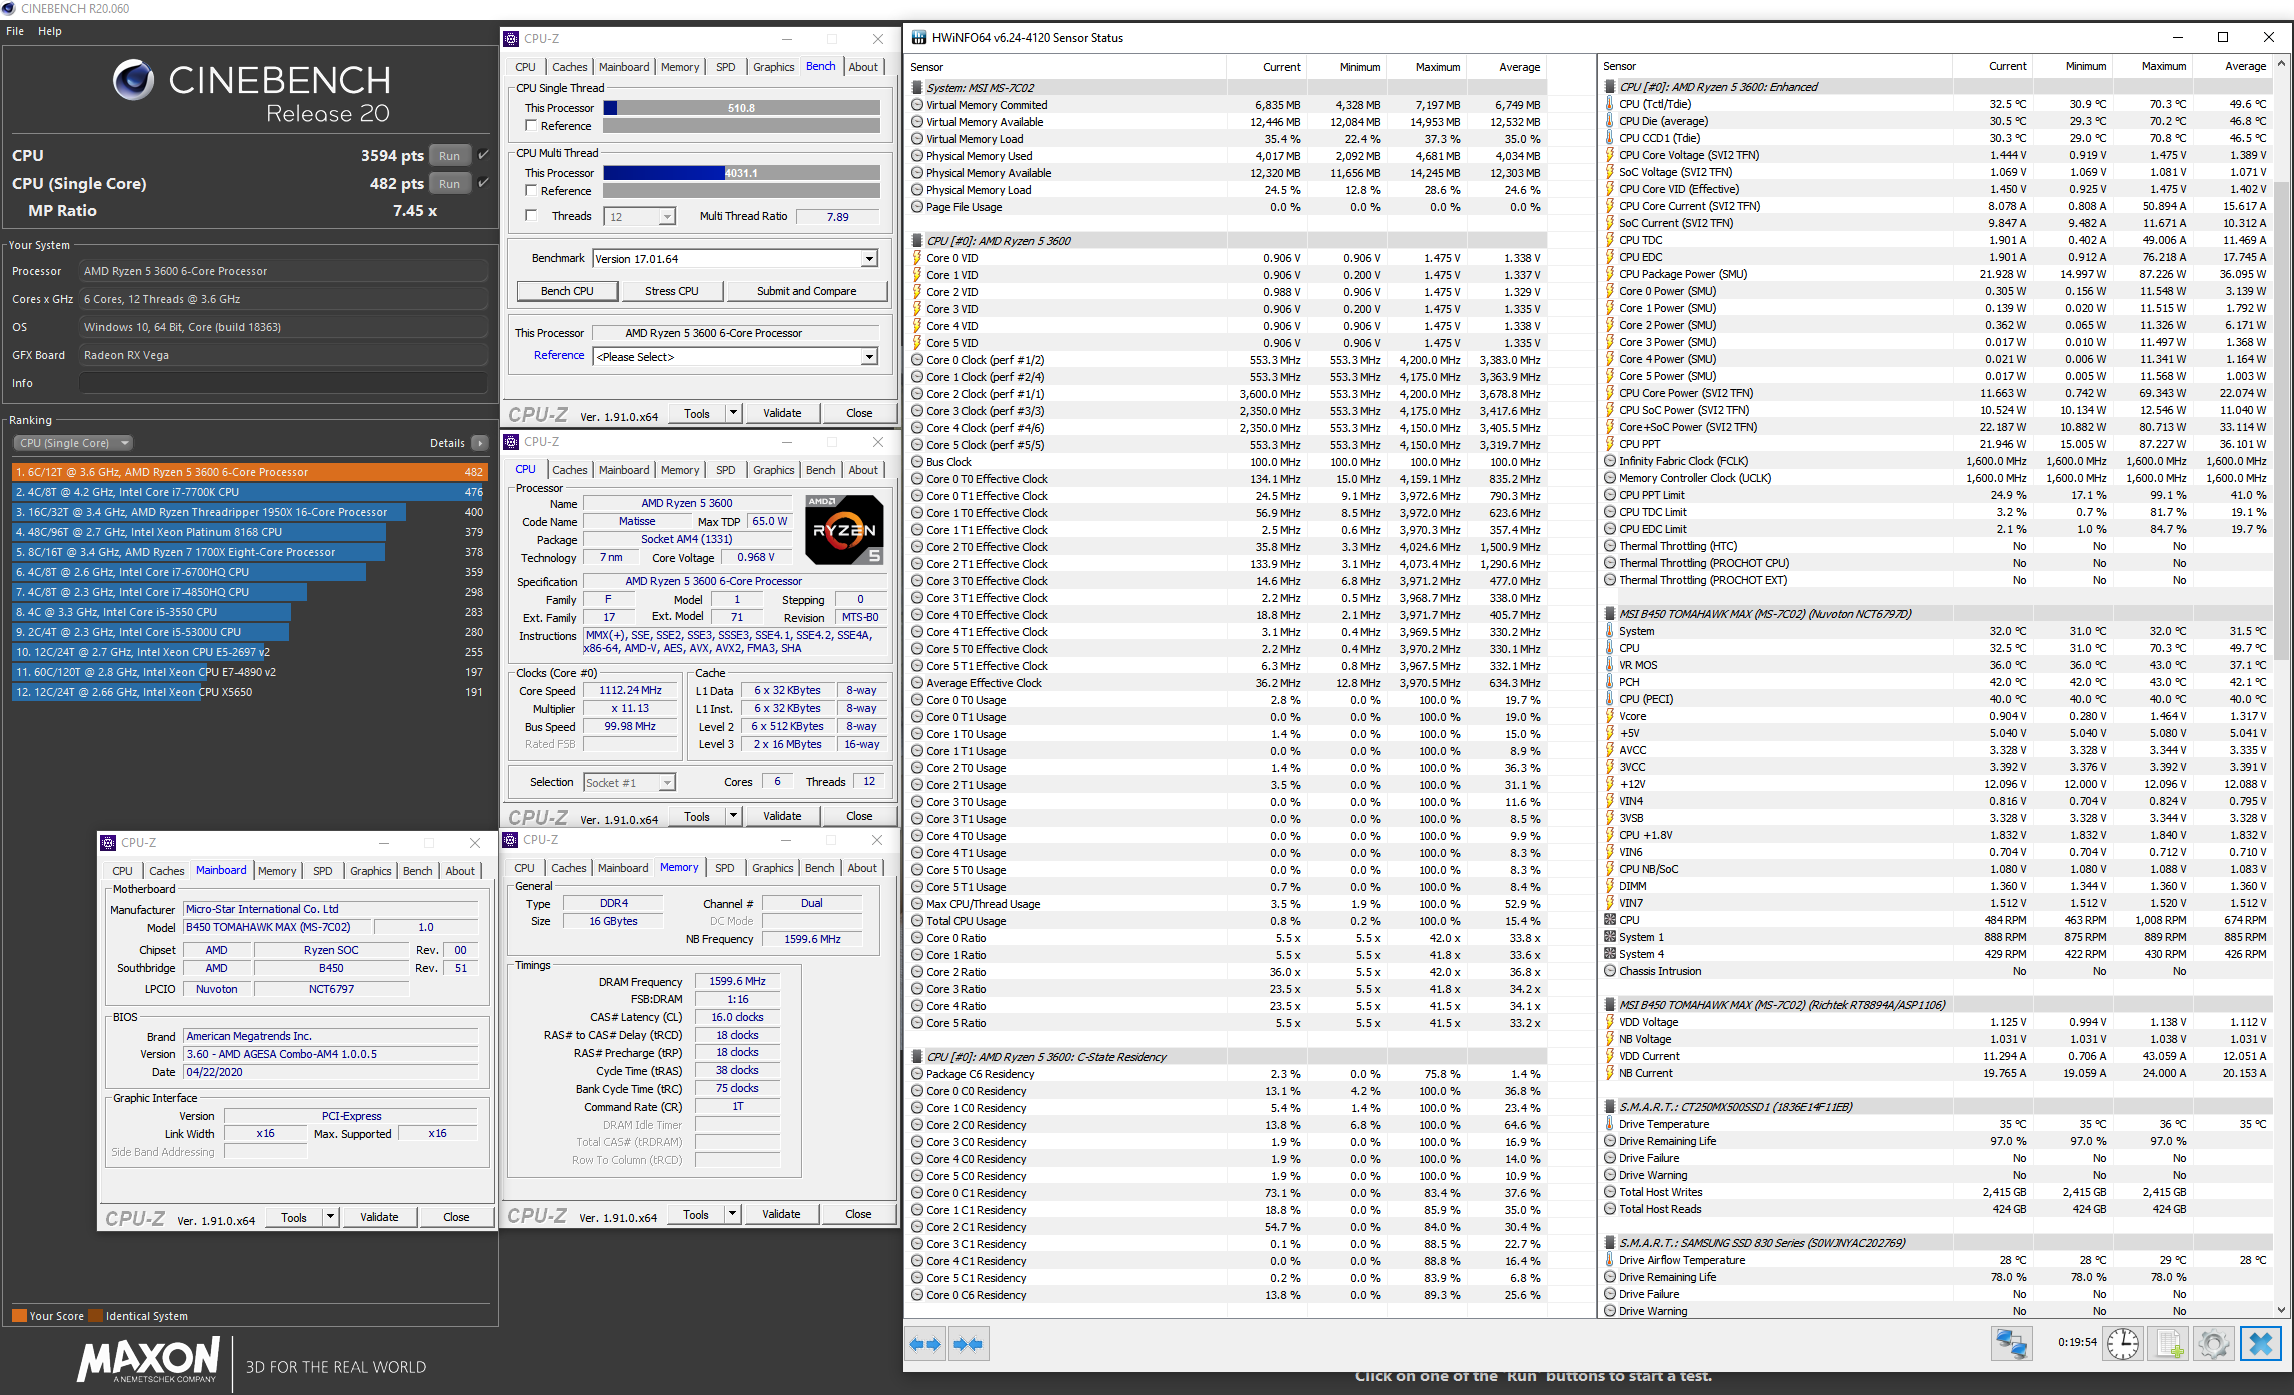
Task: Start logging with the sheet-plus icon
Action: (x=2168, y=1343)
